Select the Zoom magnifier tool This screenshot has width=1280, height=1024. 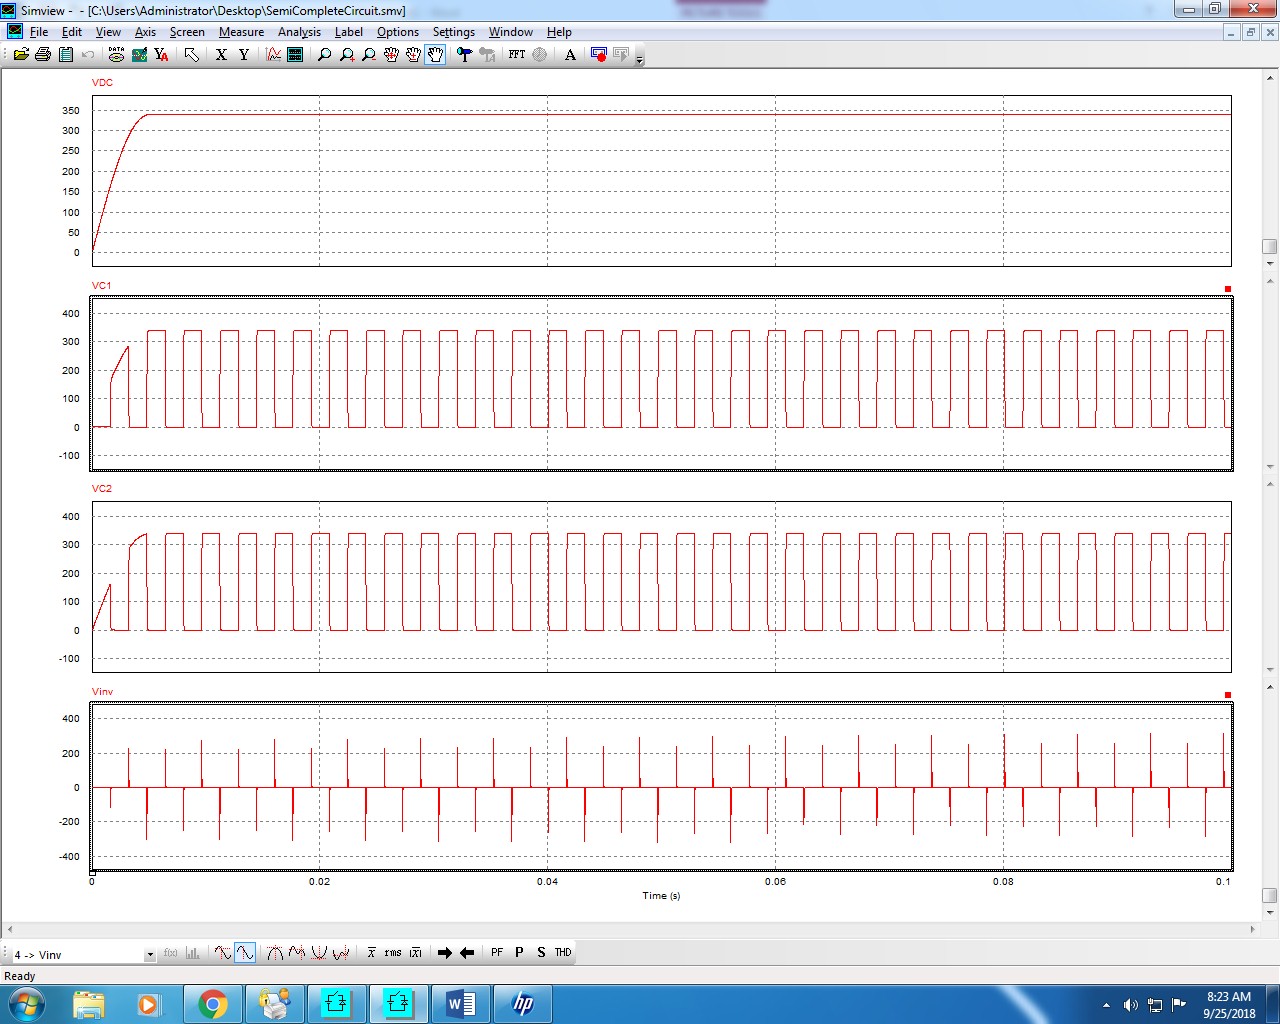click(324, 54)
